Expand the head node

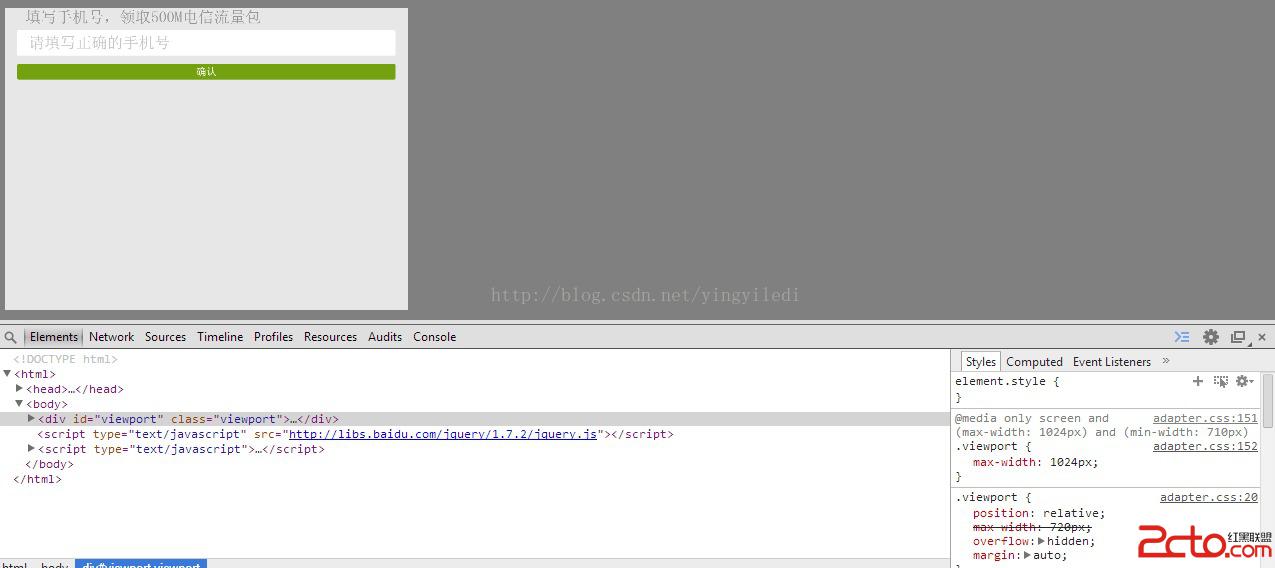(19, 388)
